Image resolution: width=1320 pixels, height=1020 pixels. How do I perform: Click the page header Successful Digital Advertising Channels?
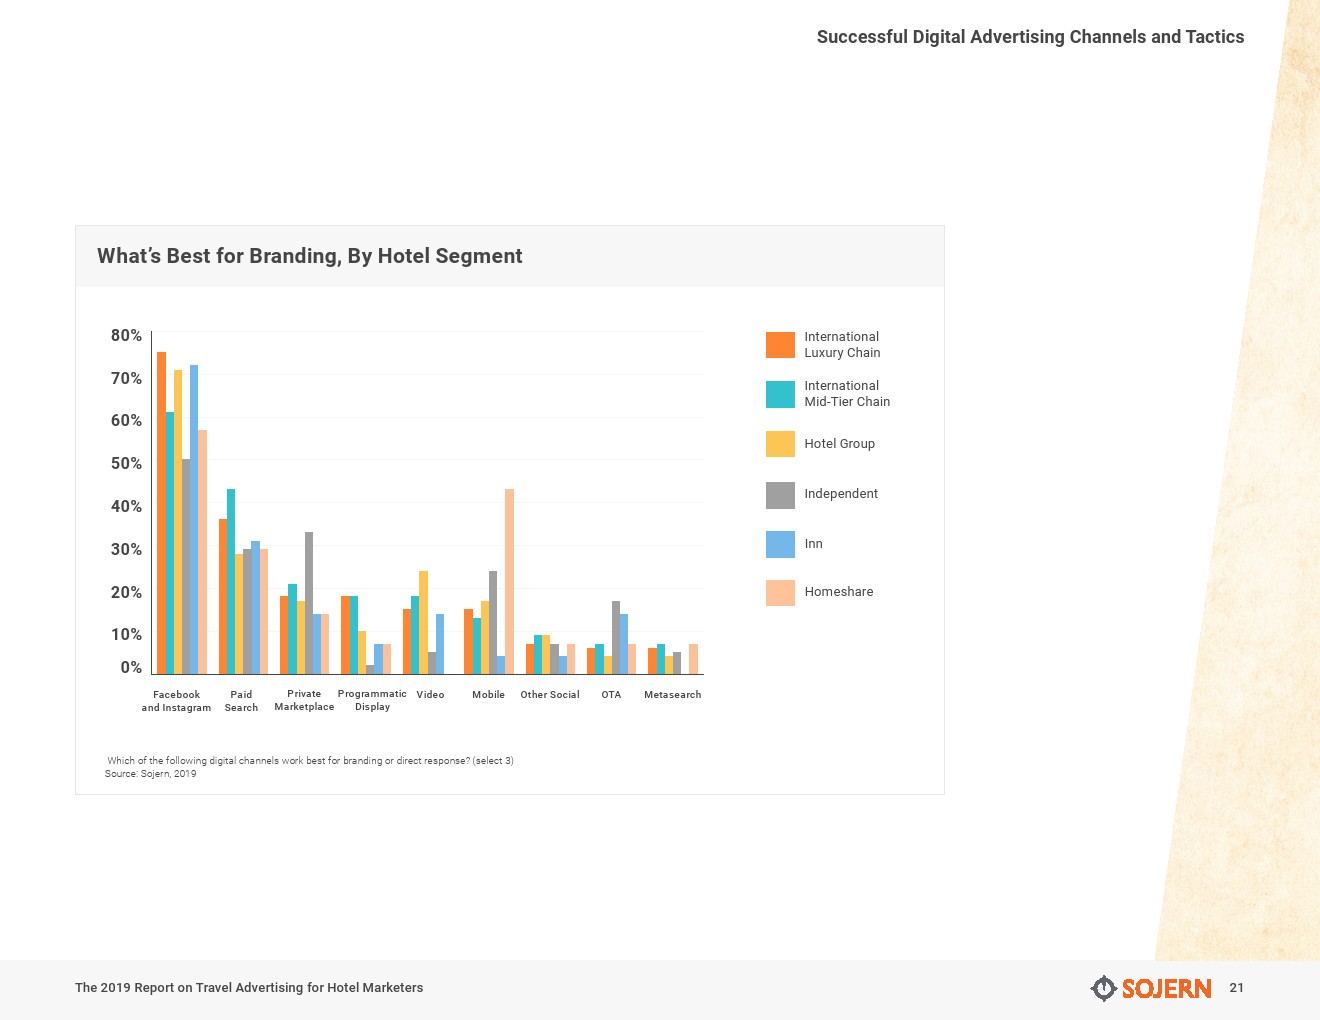click(1030, 37)
